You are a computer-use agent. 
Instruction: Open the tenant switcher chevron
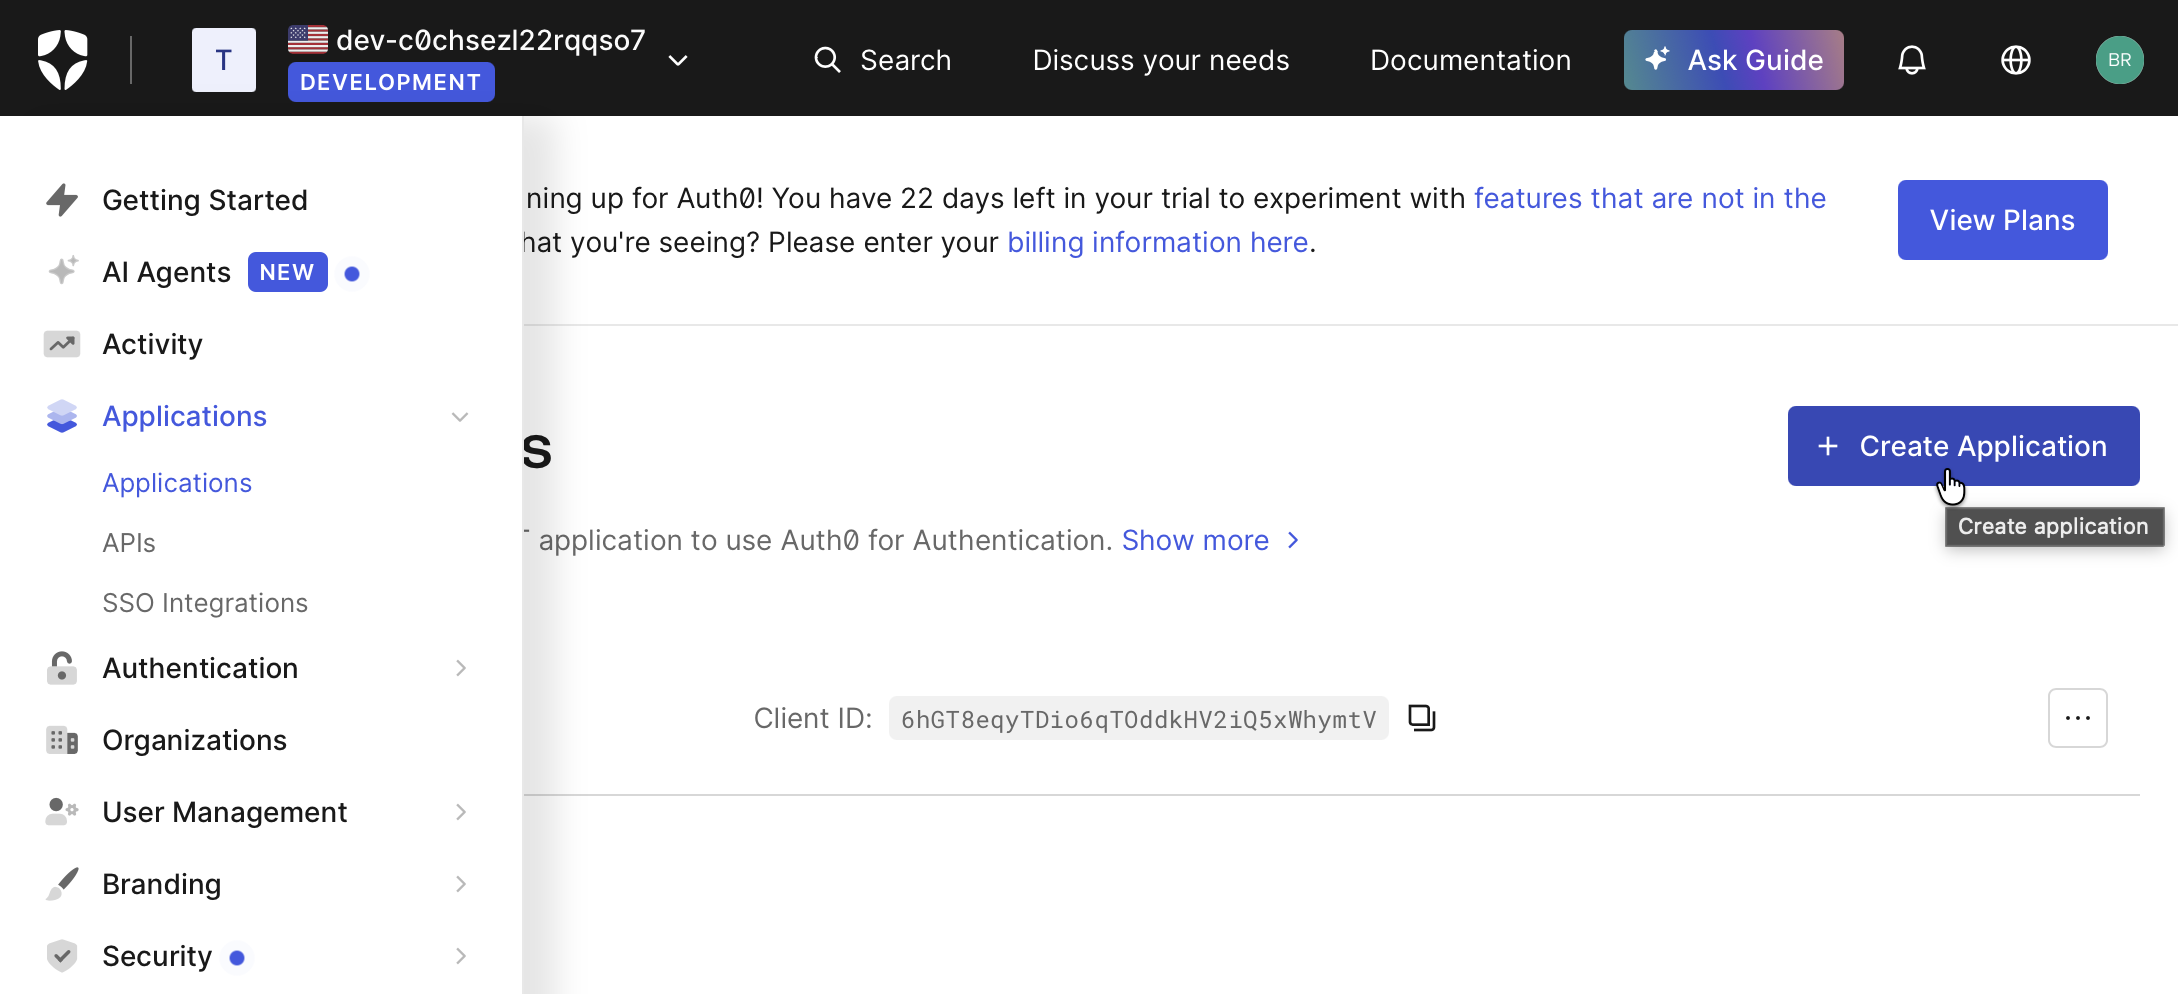pyautogui.click(x=677, y=60)
